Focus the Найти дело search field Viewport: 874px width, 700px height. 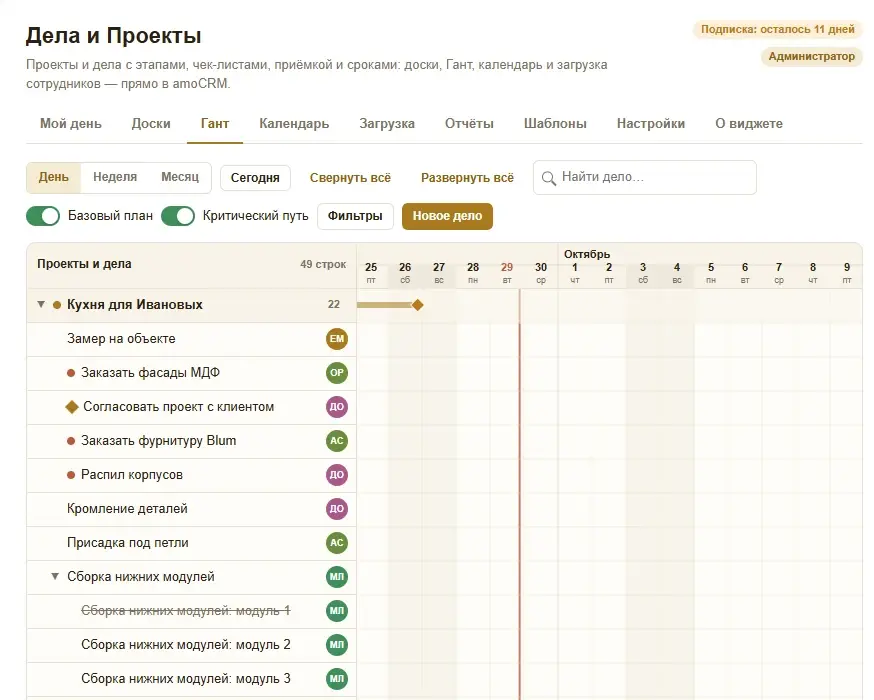coord(645,178)
